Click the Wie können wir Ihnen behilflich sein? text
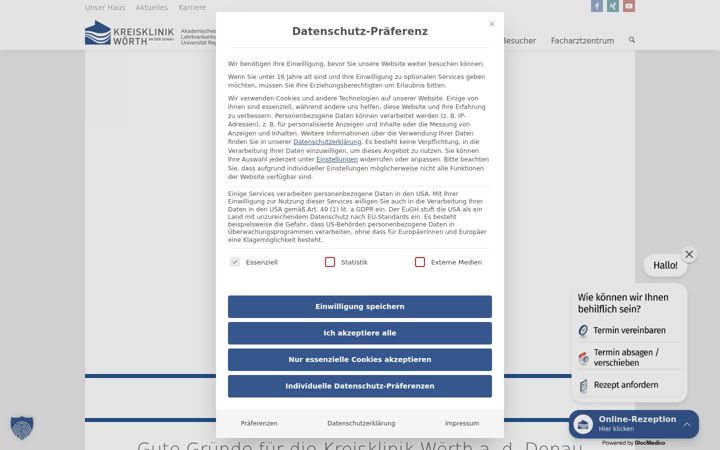This screenshot has width=720, height=450. pyautogui.click(x=623, y=303)
